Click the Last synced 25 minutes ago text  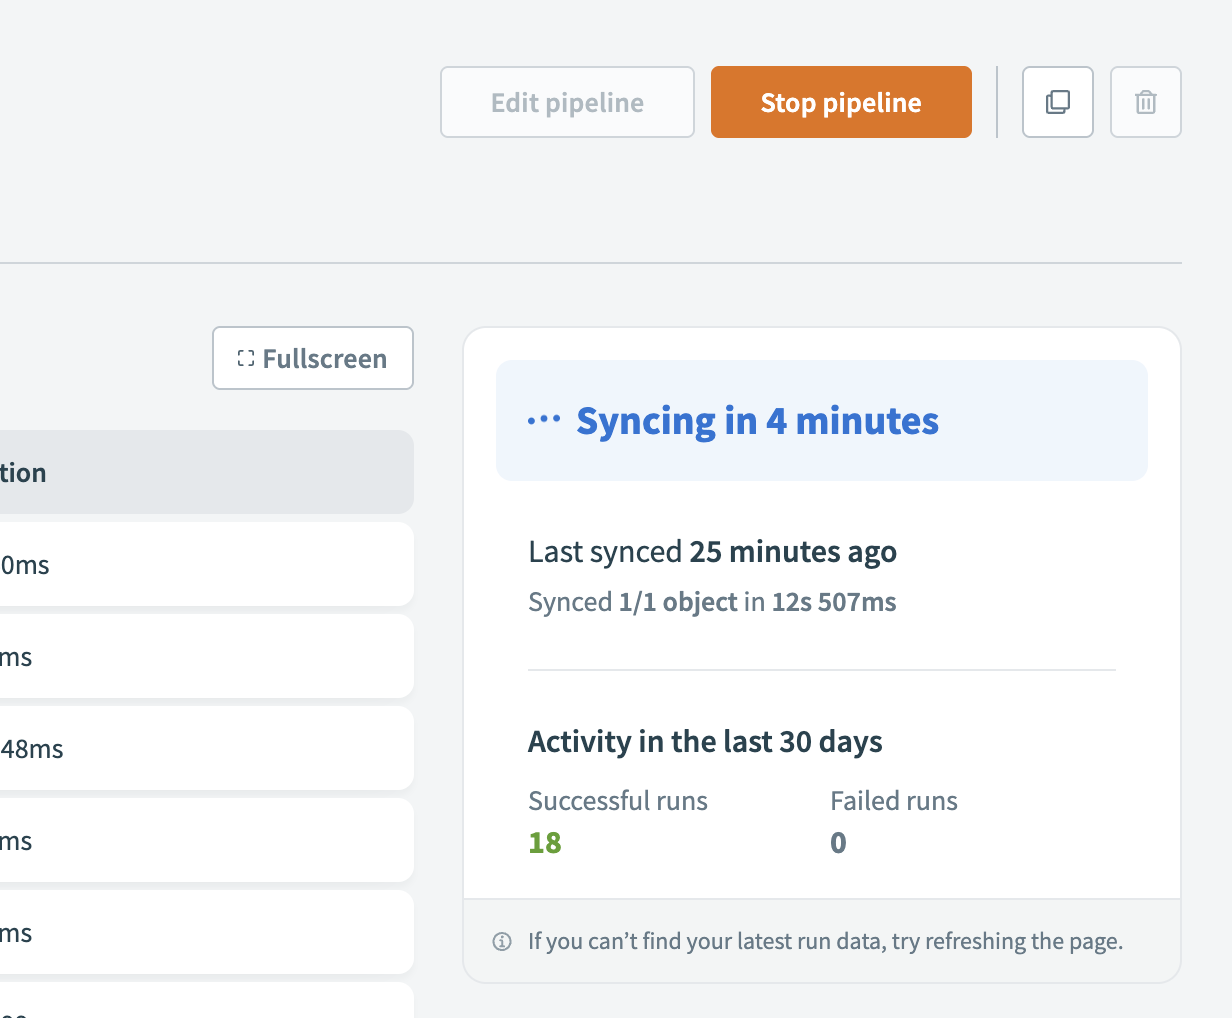click(x=712, y=551)
